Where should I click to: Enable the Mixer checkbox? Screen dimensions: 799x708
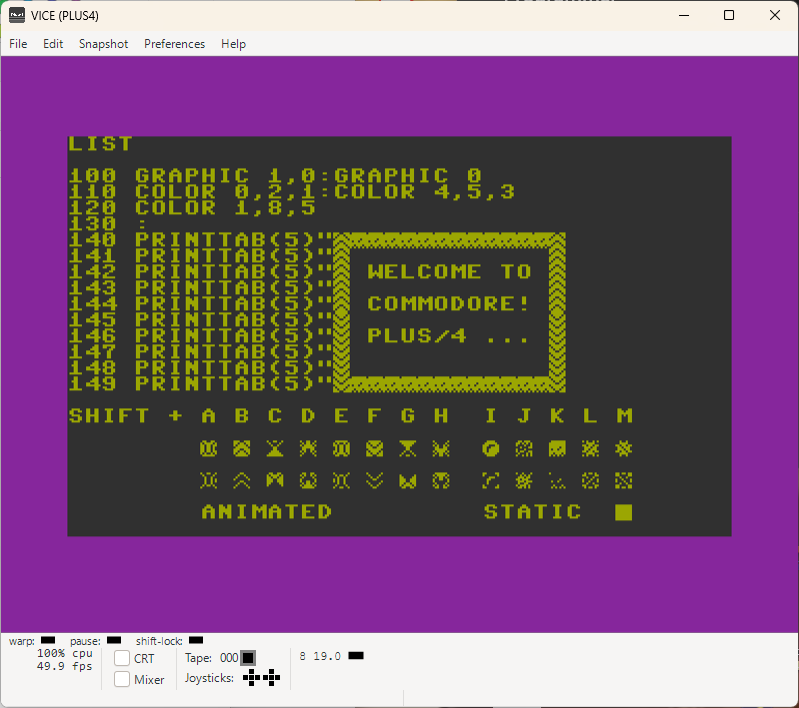122,679
